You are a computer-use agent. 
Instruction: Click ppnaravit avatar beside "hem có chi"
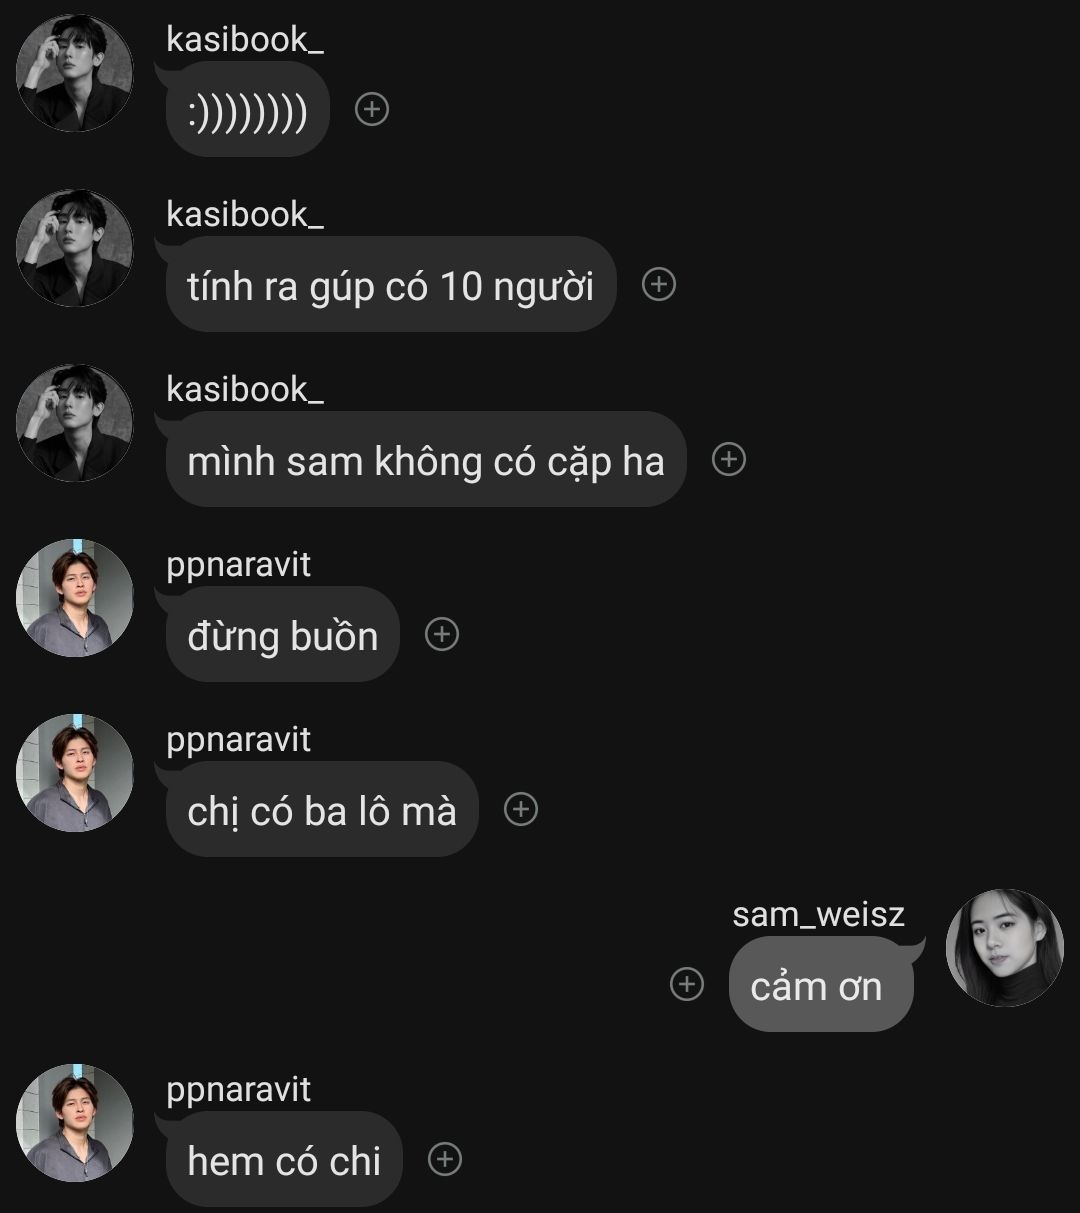point(75,1123)
